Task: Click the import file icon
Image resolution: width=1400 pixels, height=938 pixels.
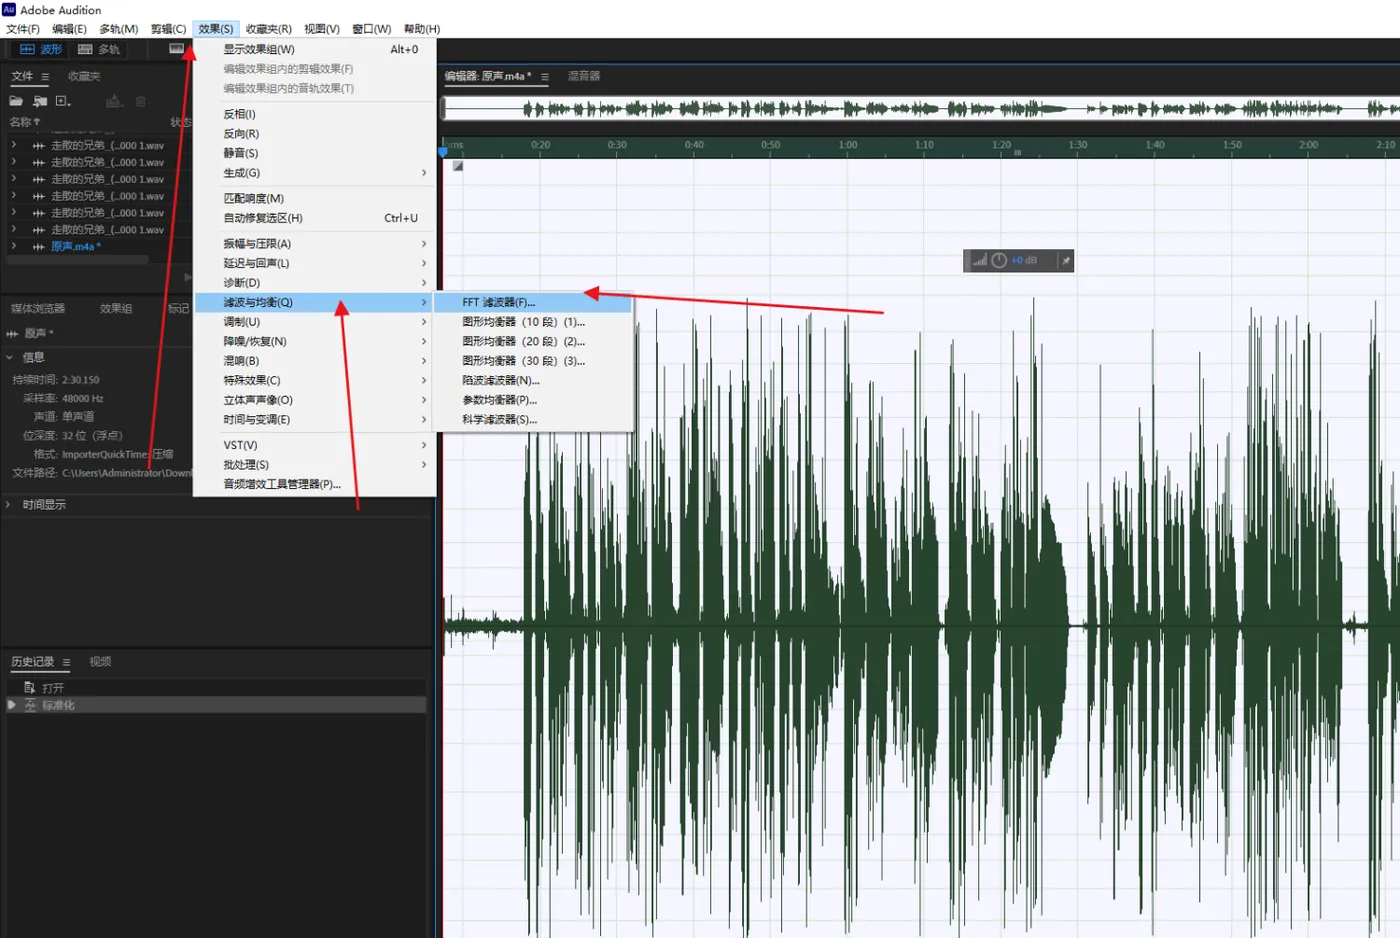Action: click(40, 101)
